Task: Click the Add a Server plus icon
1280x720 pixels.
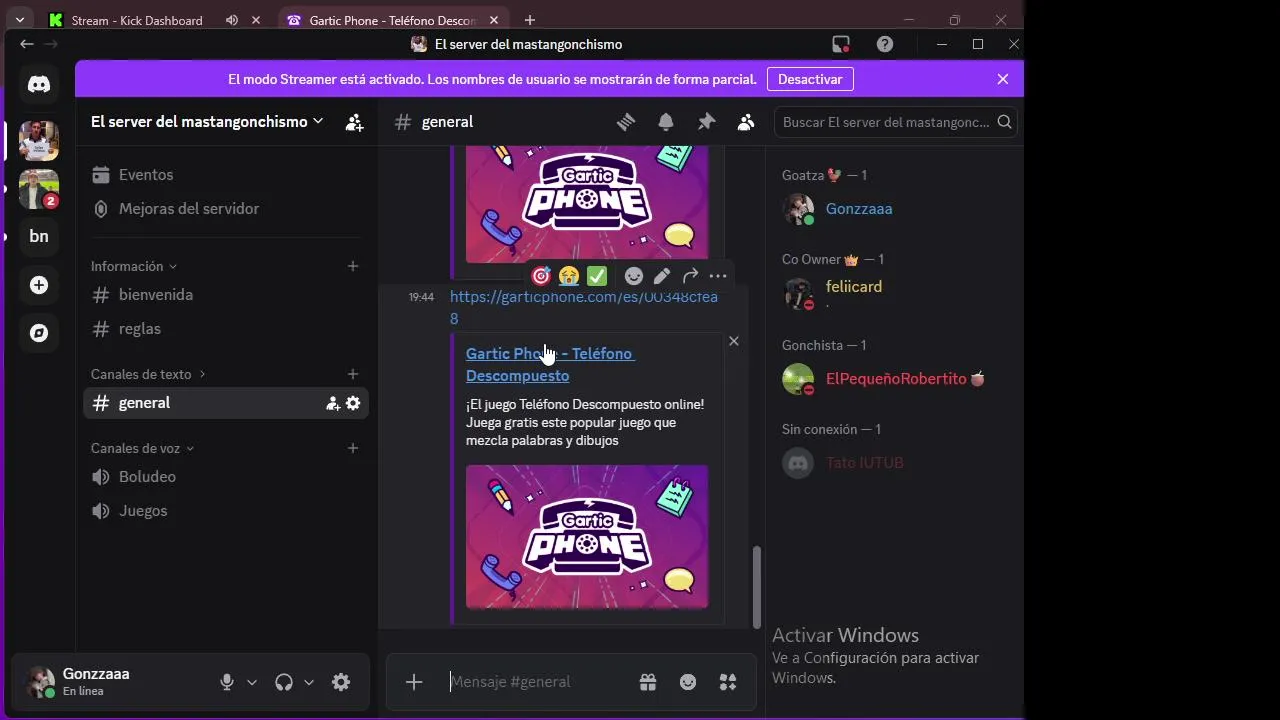Action: click(39, 285)
